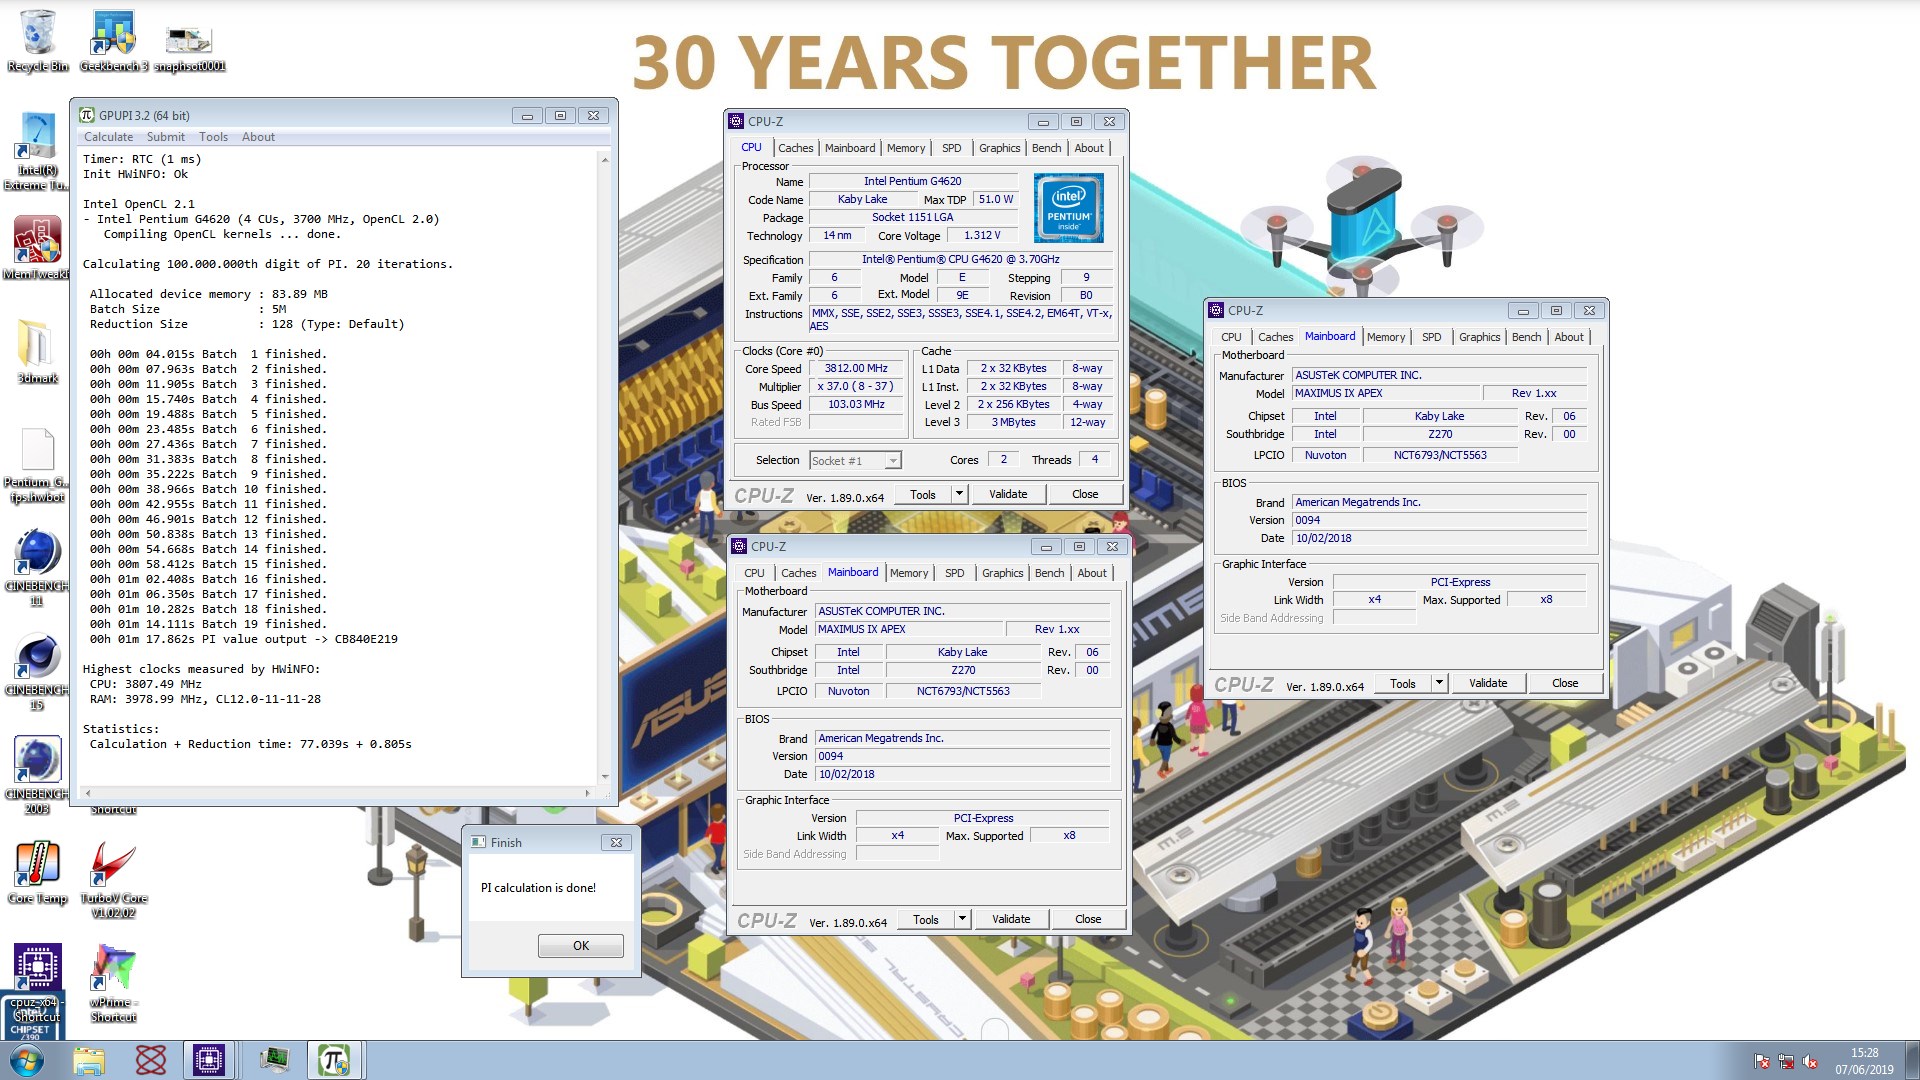The image size is (1920, 1080).
Task: Click MAXIMUS IX APEX in the lower CPU-Z window
Action: 908,629
